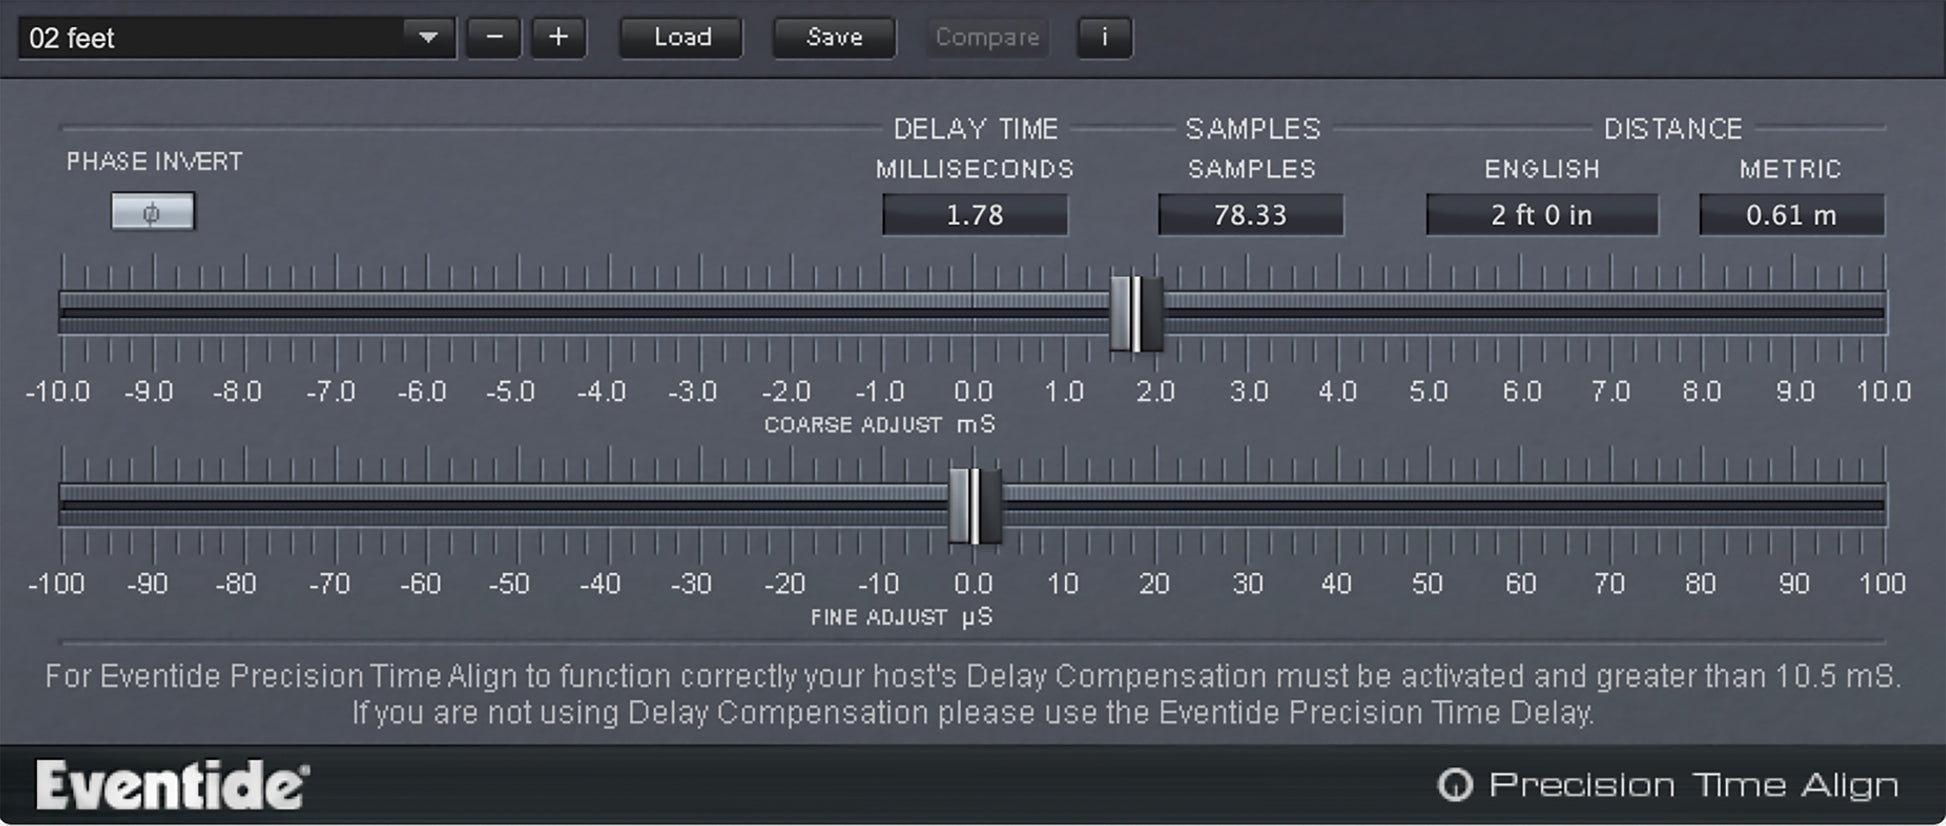This screenshot has width=1946, height=826.
Task: Click the Fine Adjust slider handle
Action: coord(974,505)
